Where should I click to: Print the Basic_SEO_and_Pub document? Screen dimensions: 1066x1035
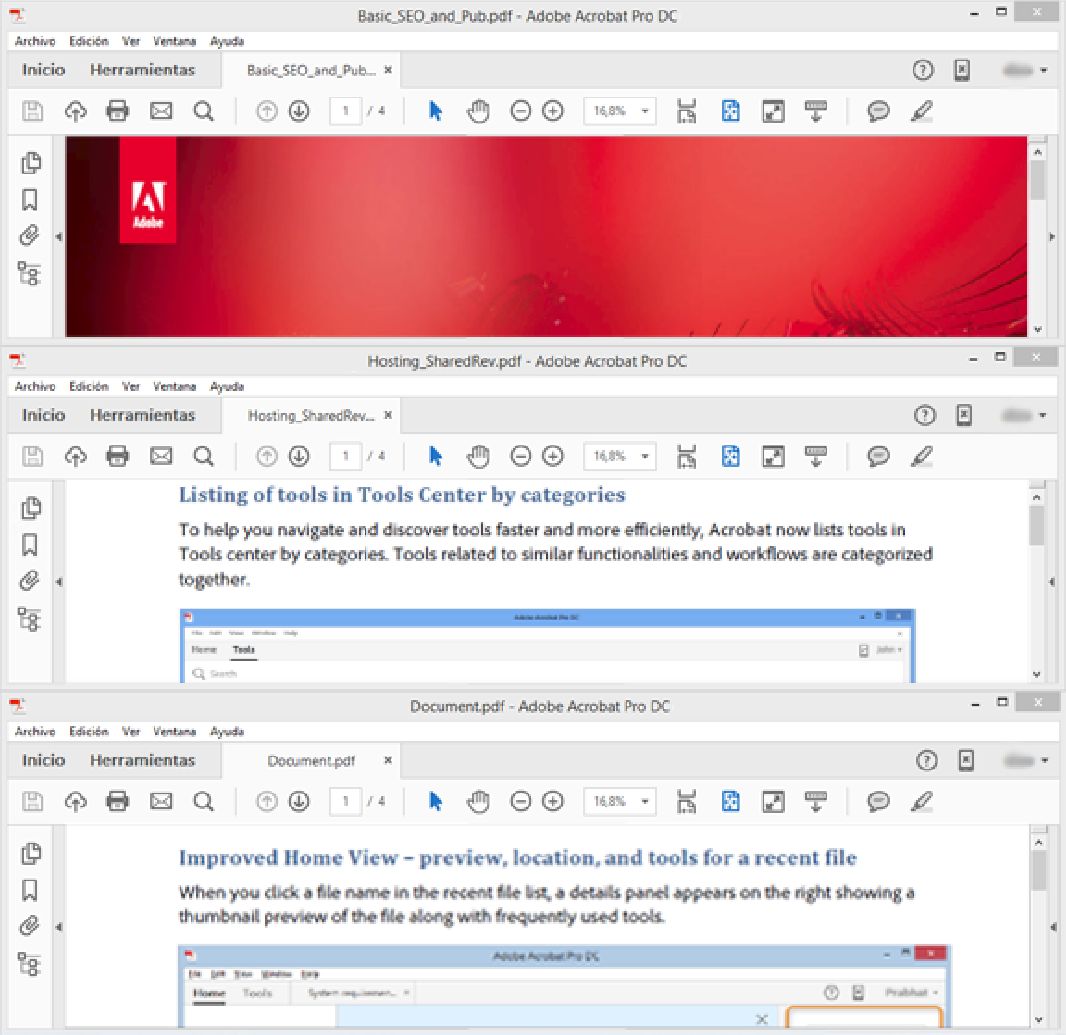pyautogui.click(x=118, y=111)
